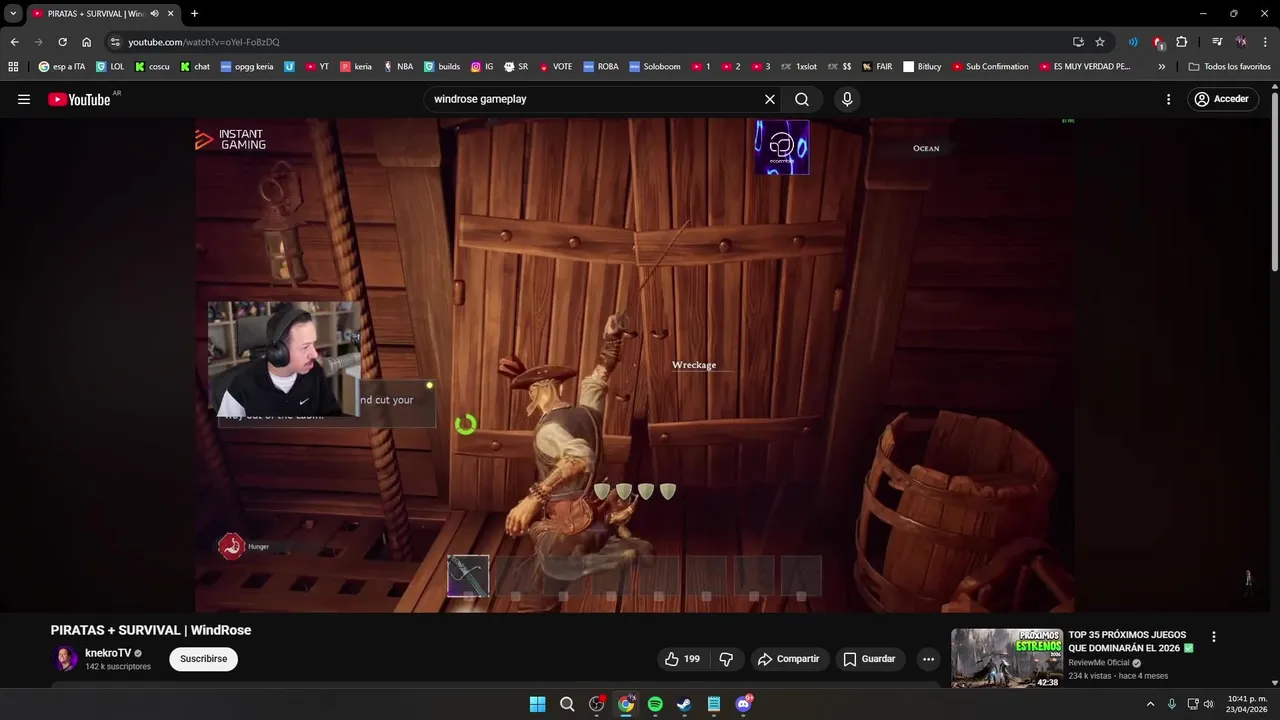Save the video with Guardar

(869, 659)
